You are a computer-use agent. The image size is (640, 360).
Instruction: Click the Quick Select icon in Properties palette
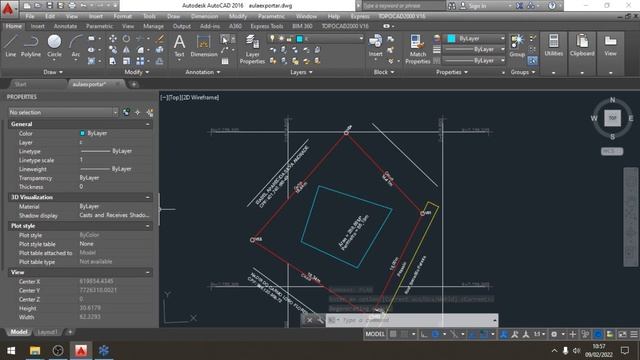(150, 112)
